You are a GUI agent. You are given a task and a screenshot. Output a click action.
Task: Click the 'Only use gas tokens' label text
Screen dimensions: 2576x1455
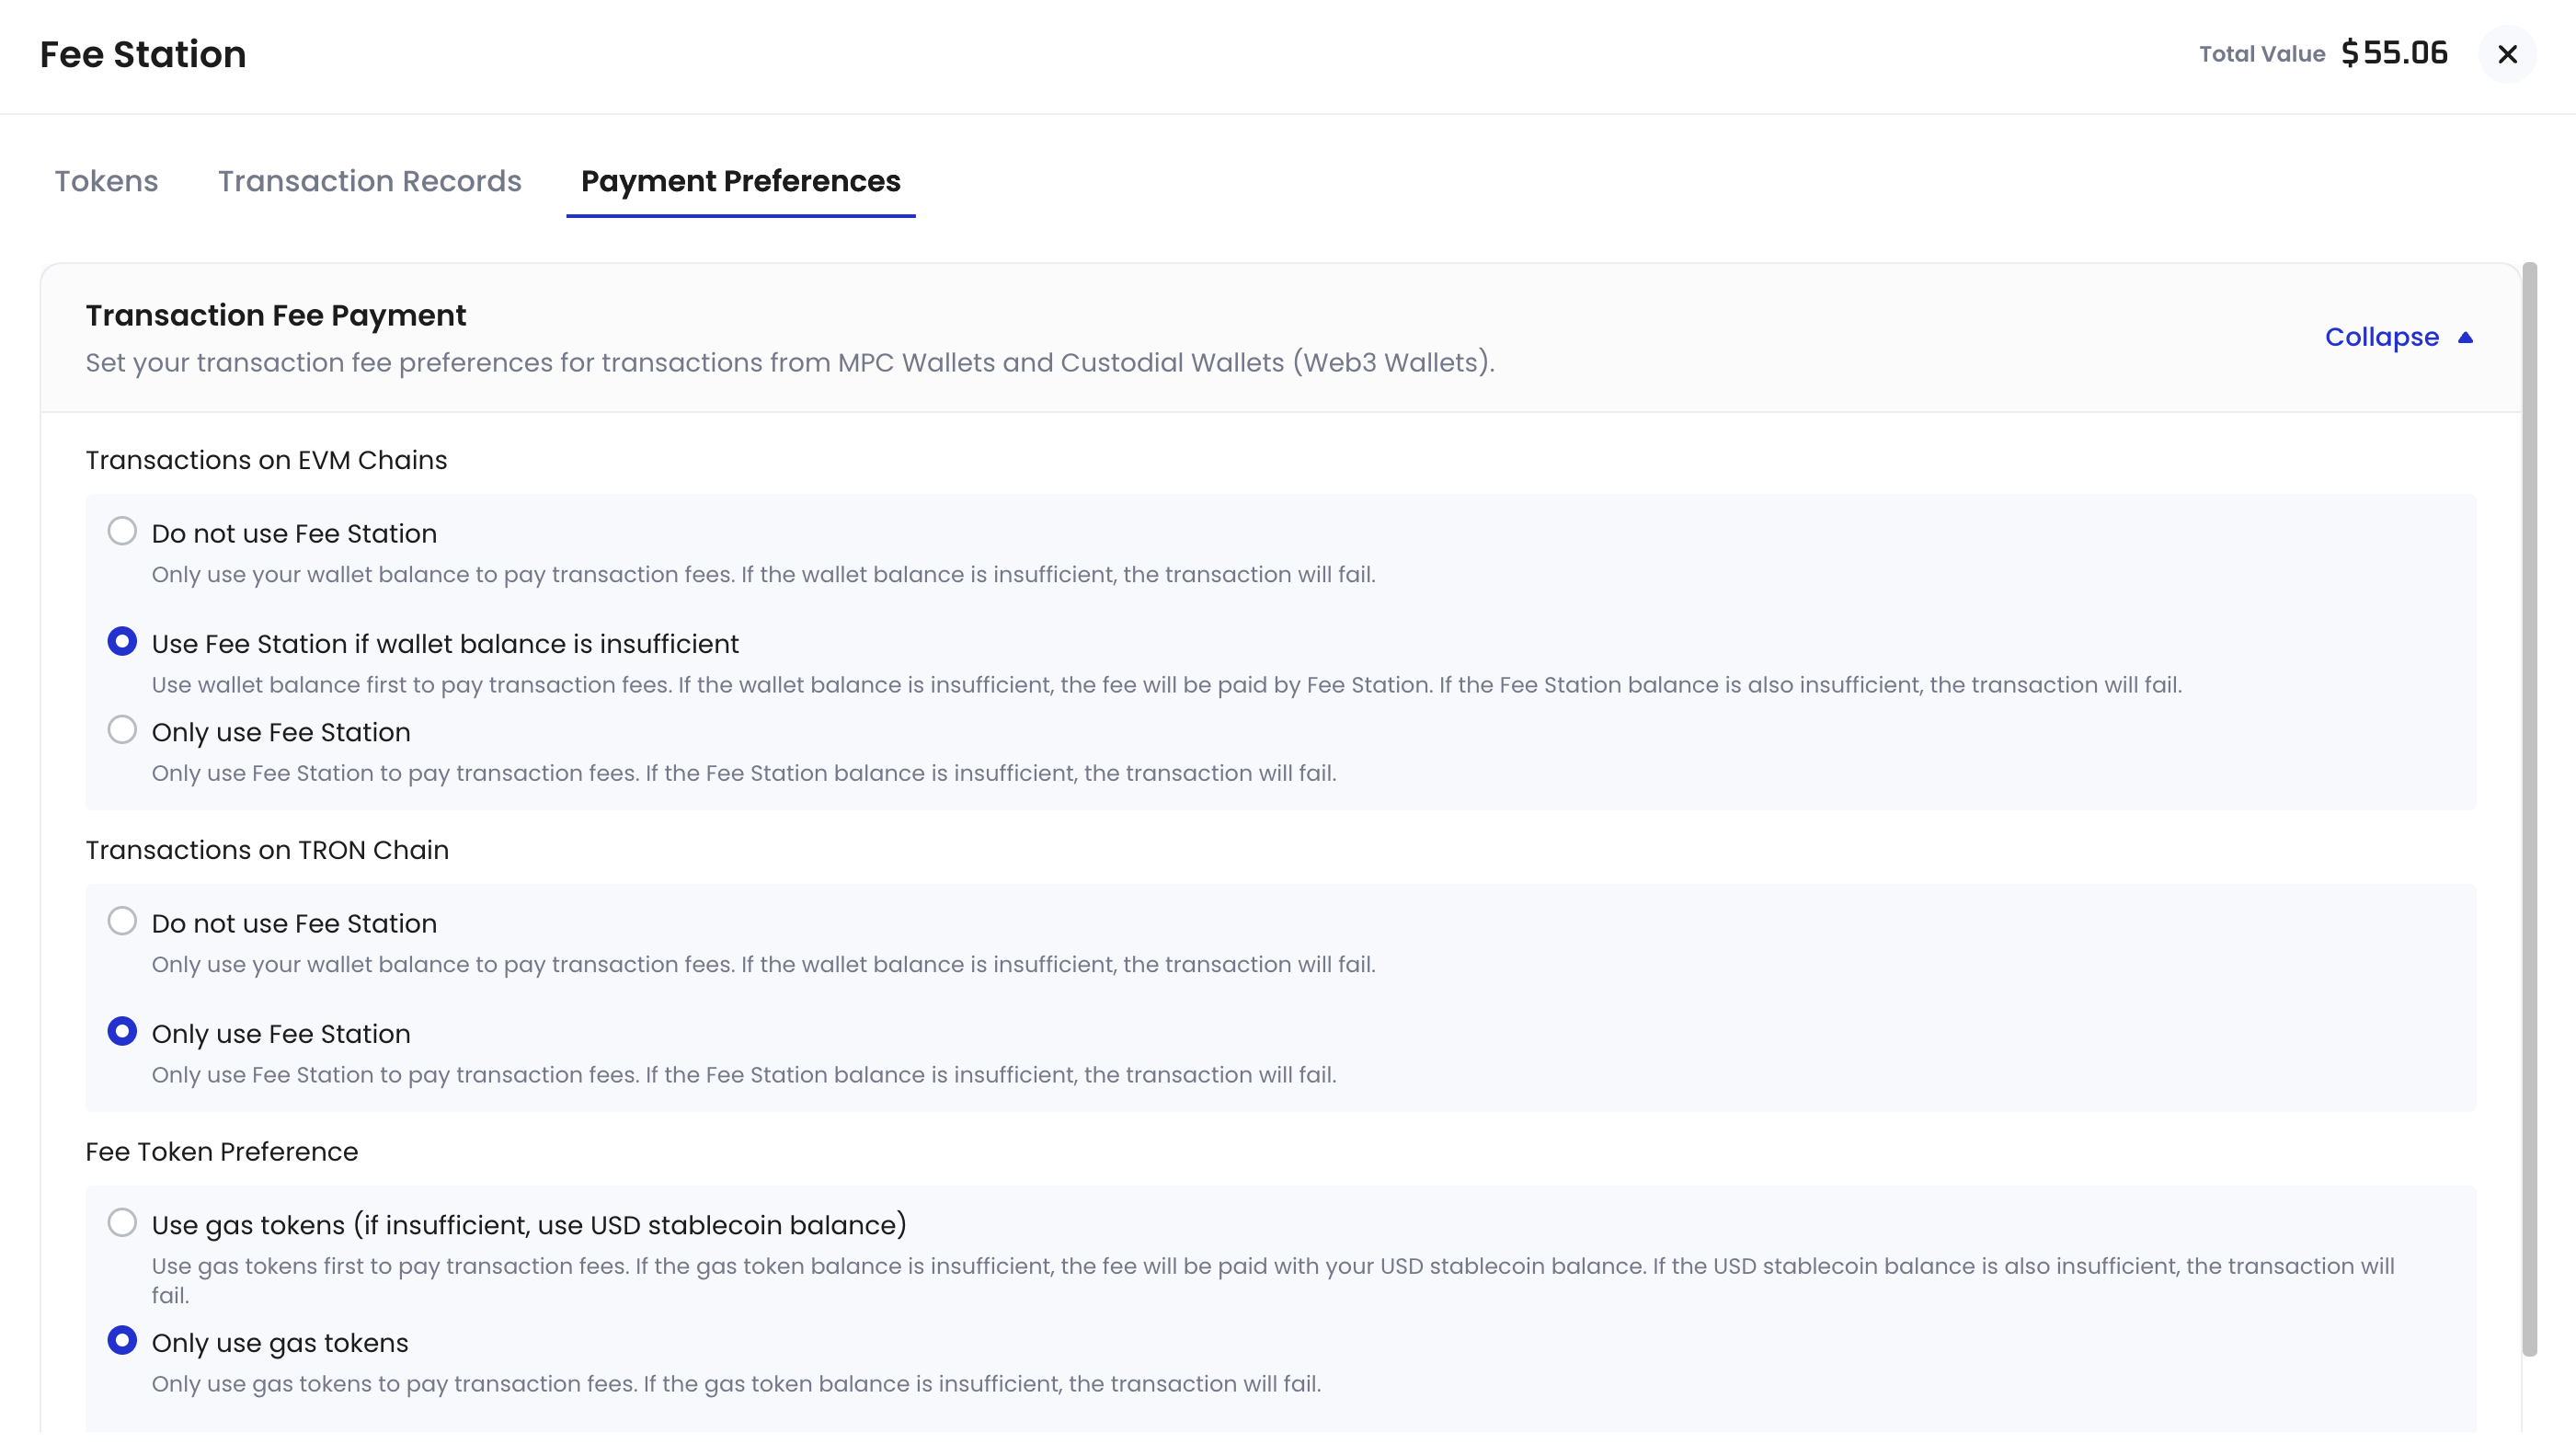(x=280, y=1343)
